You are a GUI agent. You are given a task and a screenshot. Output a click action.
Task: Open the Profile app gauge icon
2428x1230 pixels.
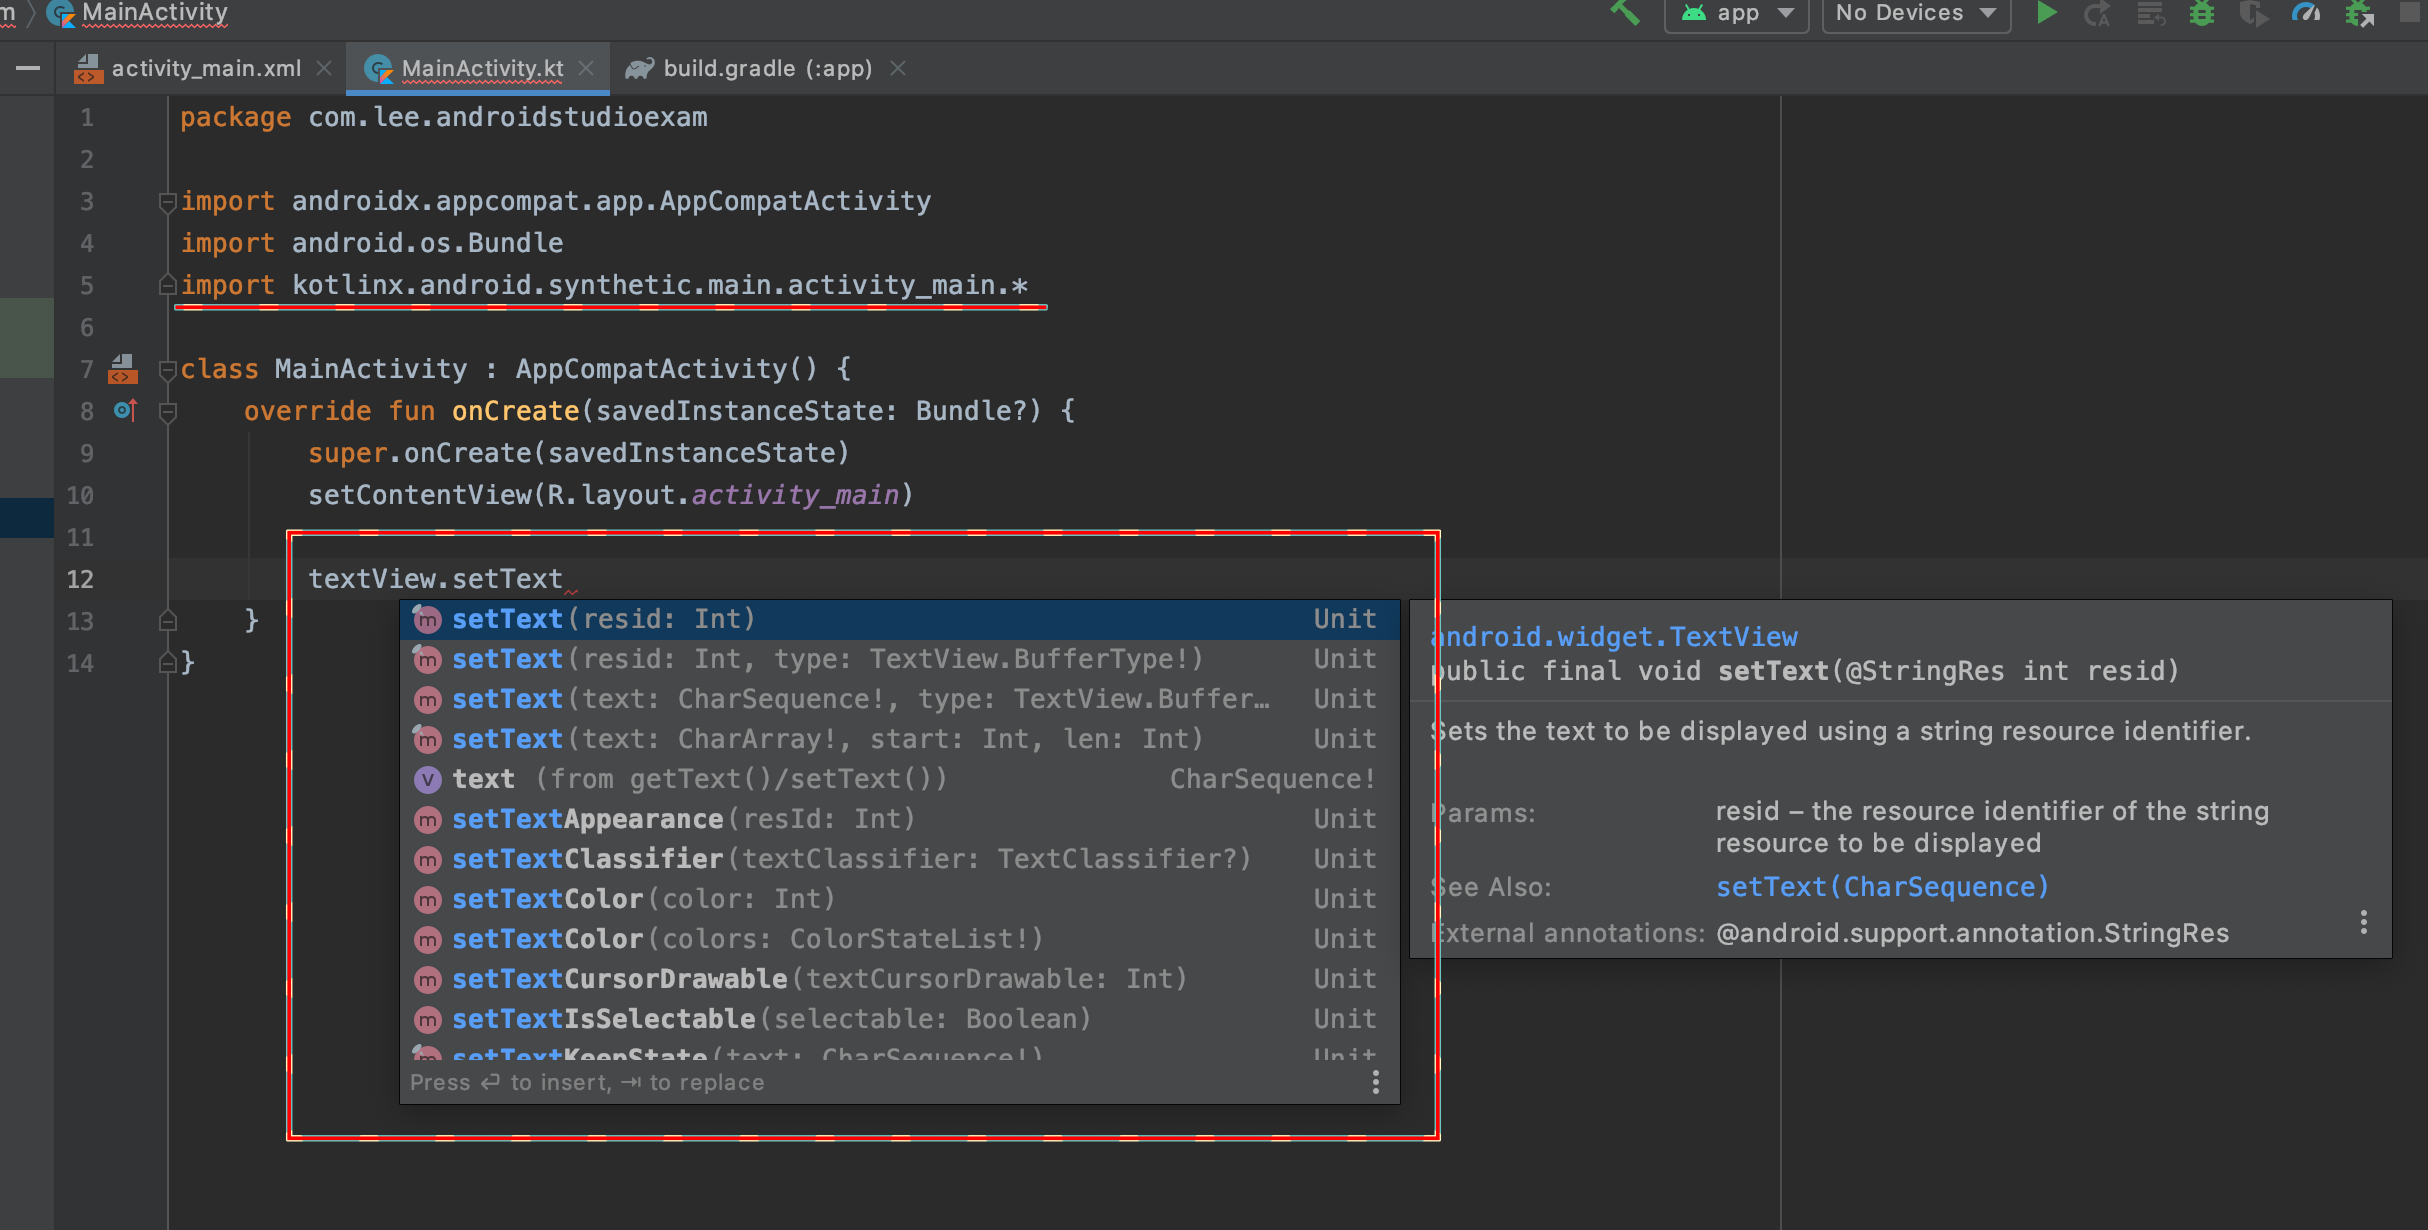pyautogui.click(x=2305, y=13)
